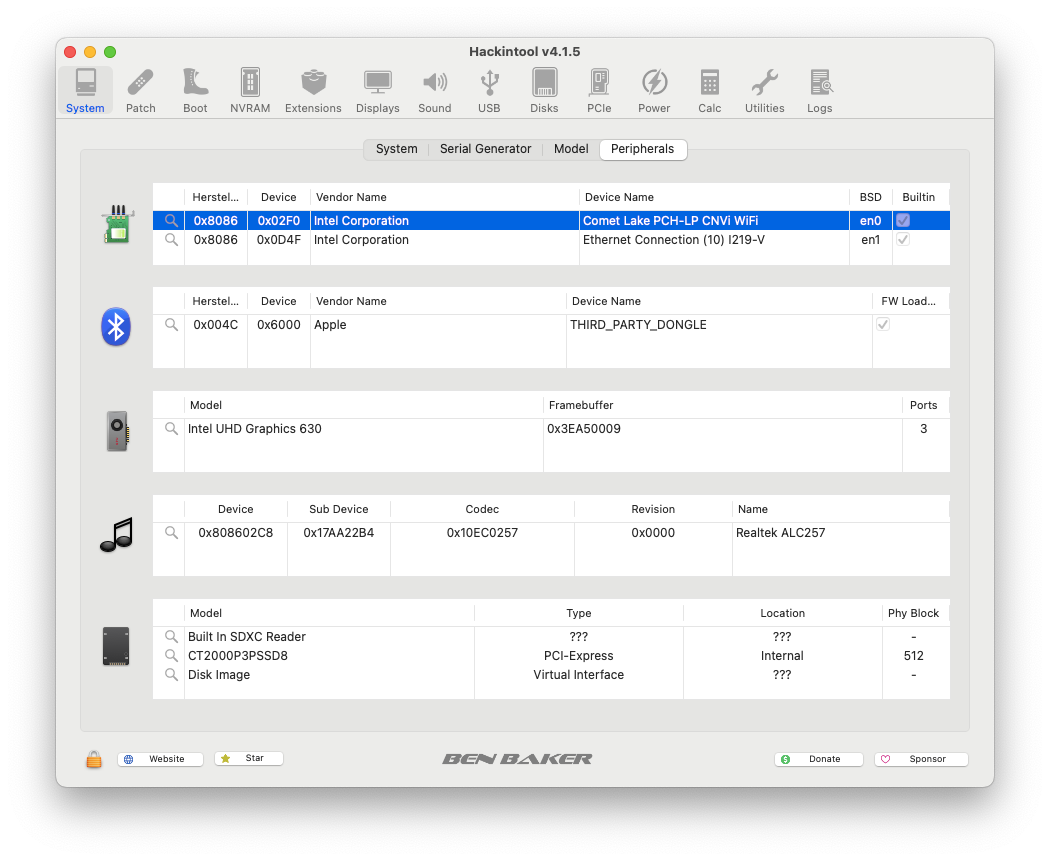
Task: Open the Website link button
Action: coord(160,759)
